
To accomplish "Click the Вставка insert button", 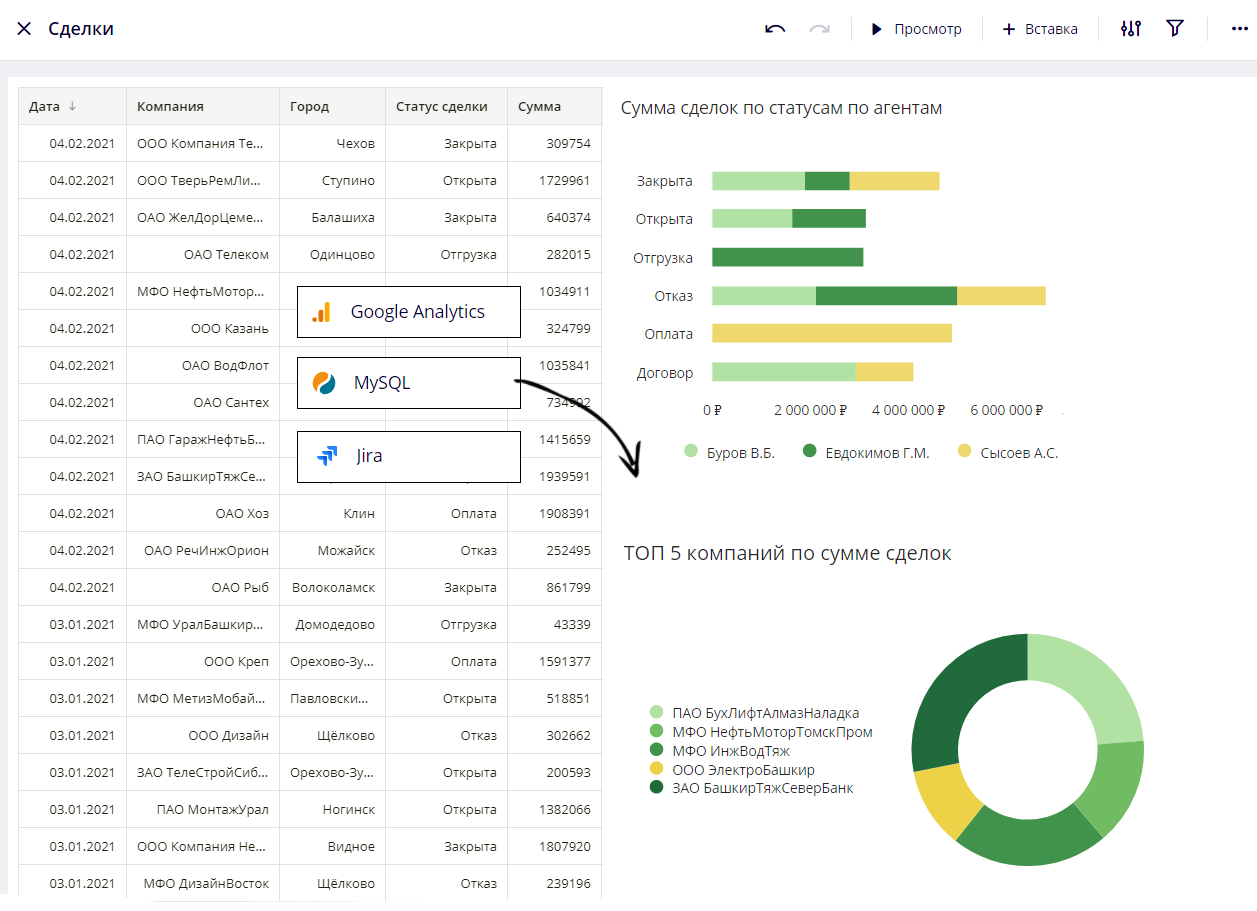I will coord(1040,29).
